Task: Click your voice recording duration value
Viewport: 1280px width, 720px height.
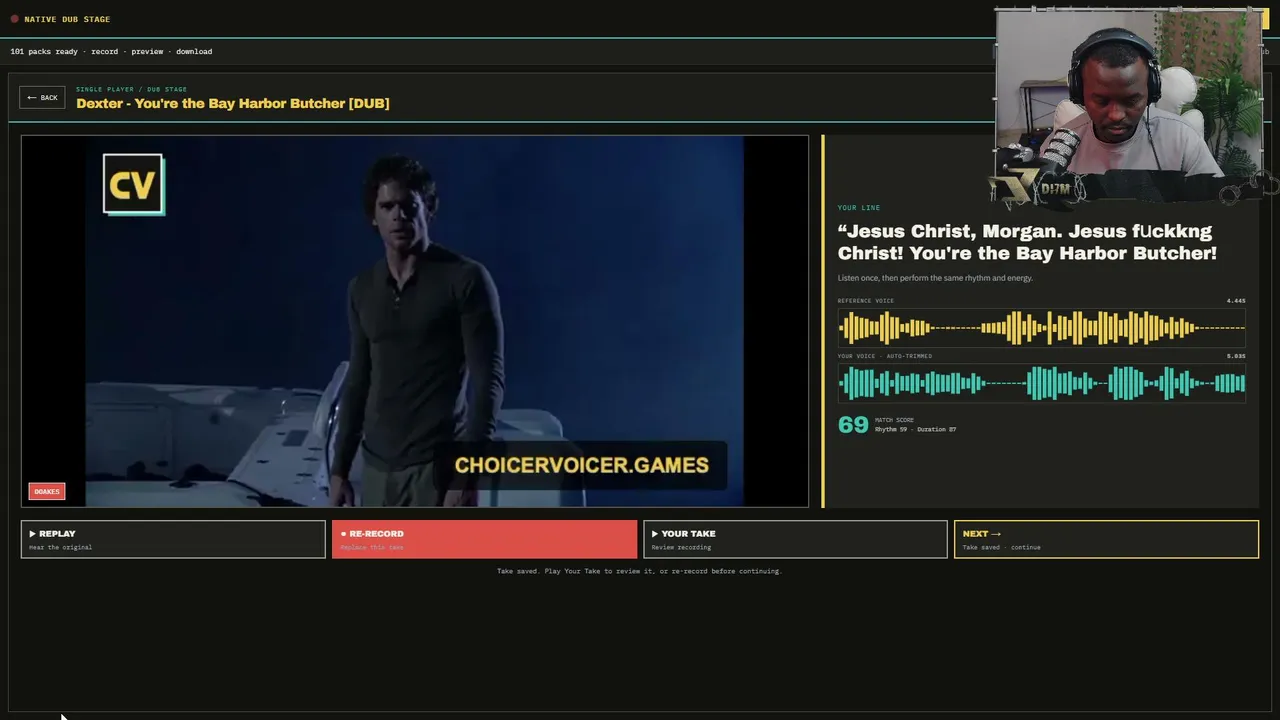Action: [x=1236, y=356]
